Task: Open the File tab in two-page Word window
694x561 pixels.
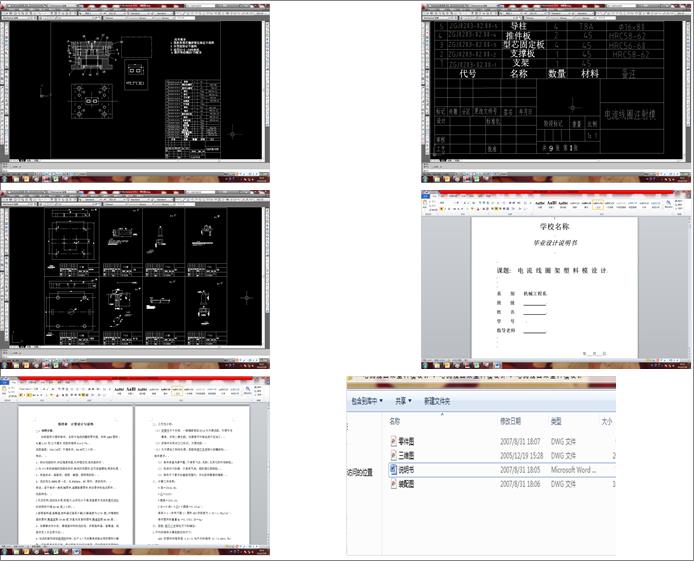Action: [x=4, y=382]
